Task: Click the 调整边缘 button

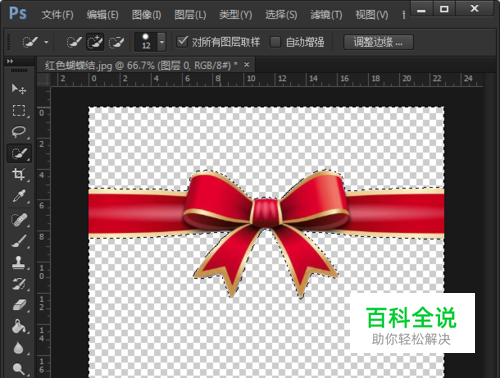Action: pyautogui.click(x=378, y=42)
